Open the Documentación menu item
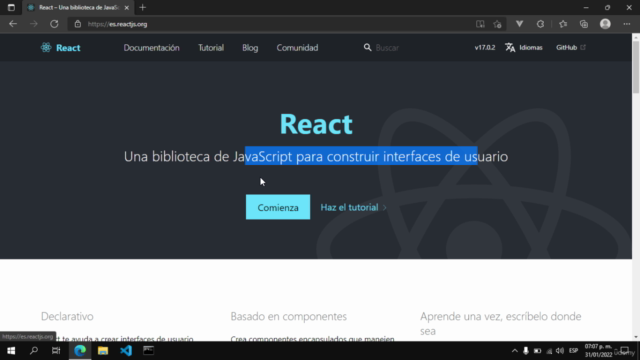This screenshot has width=640, height=360. coord(151,48)
